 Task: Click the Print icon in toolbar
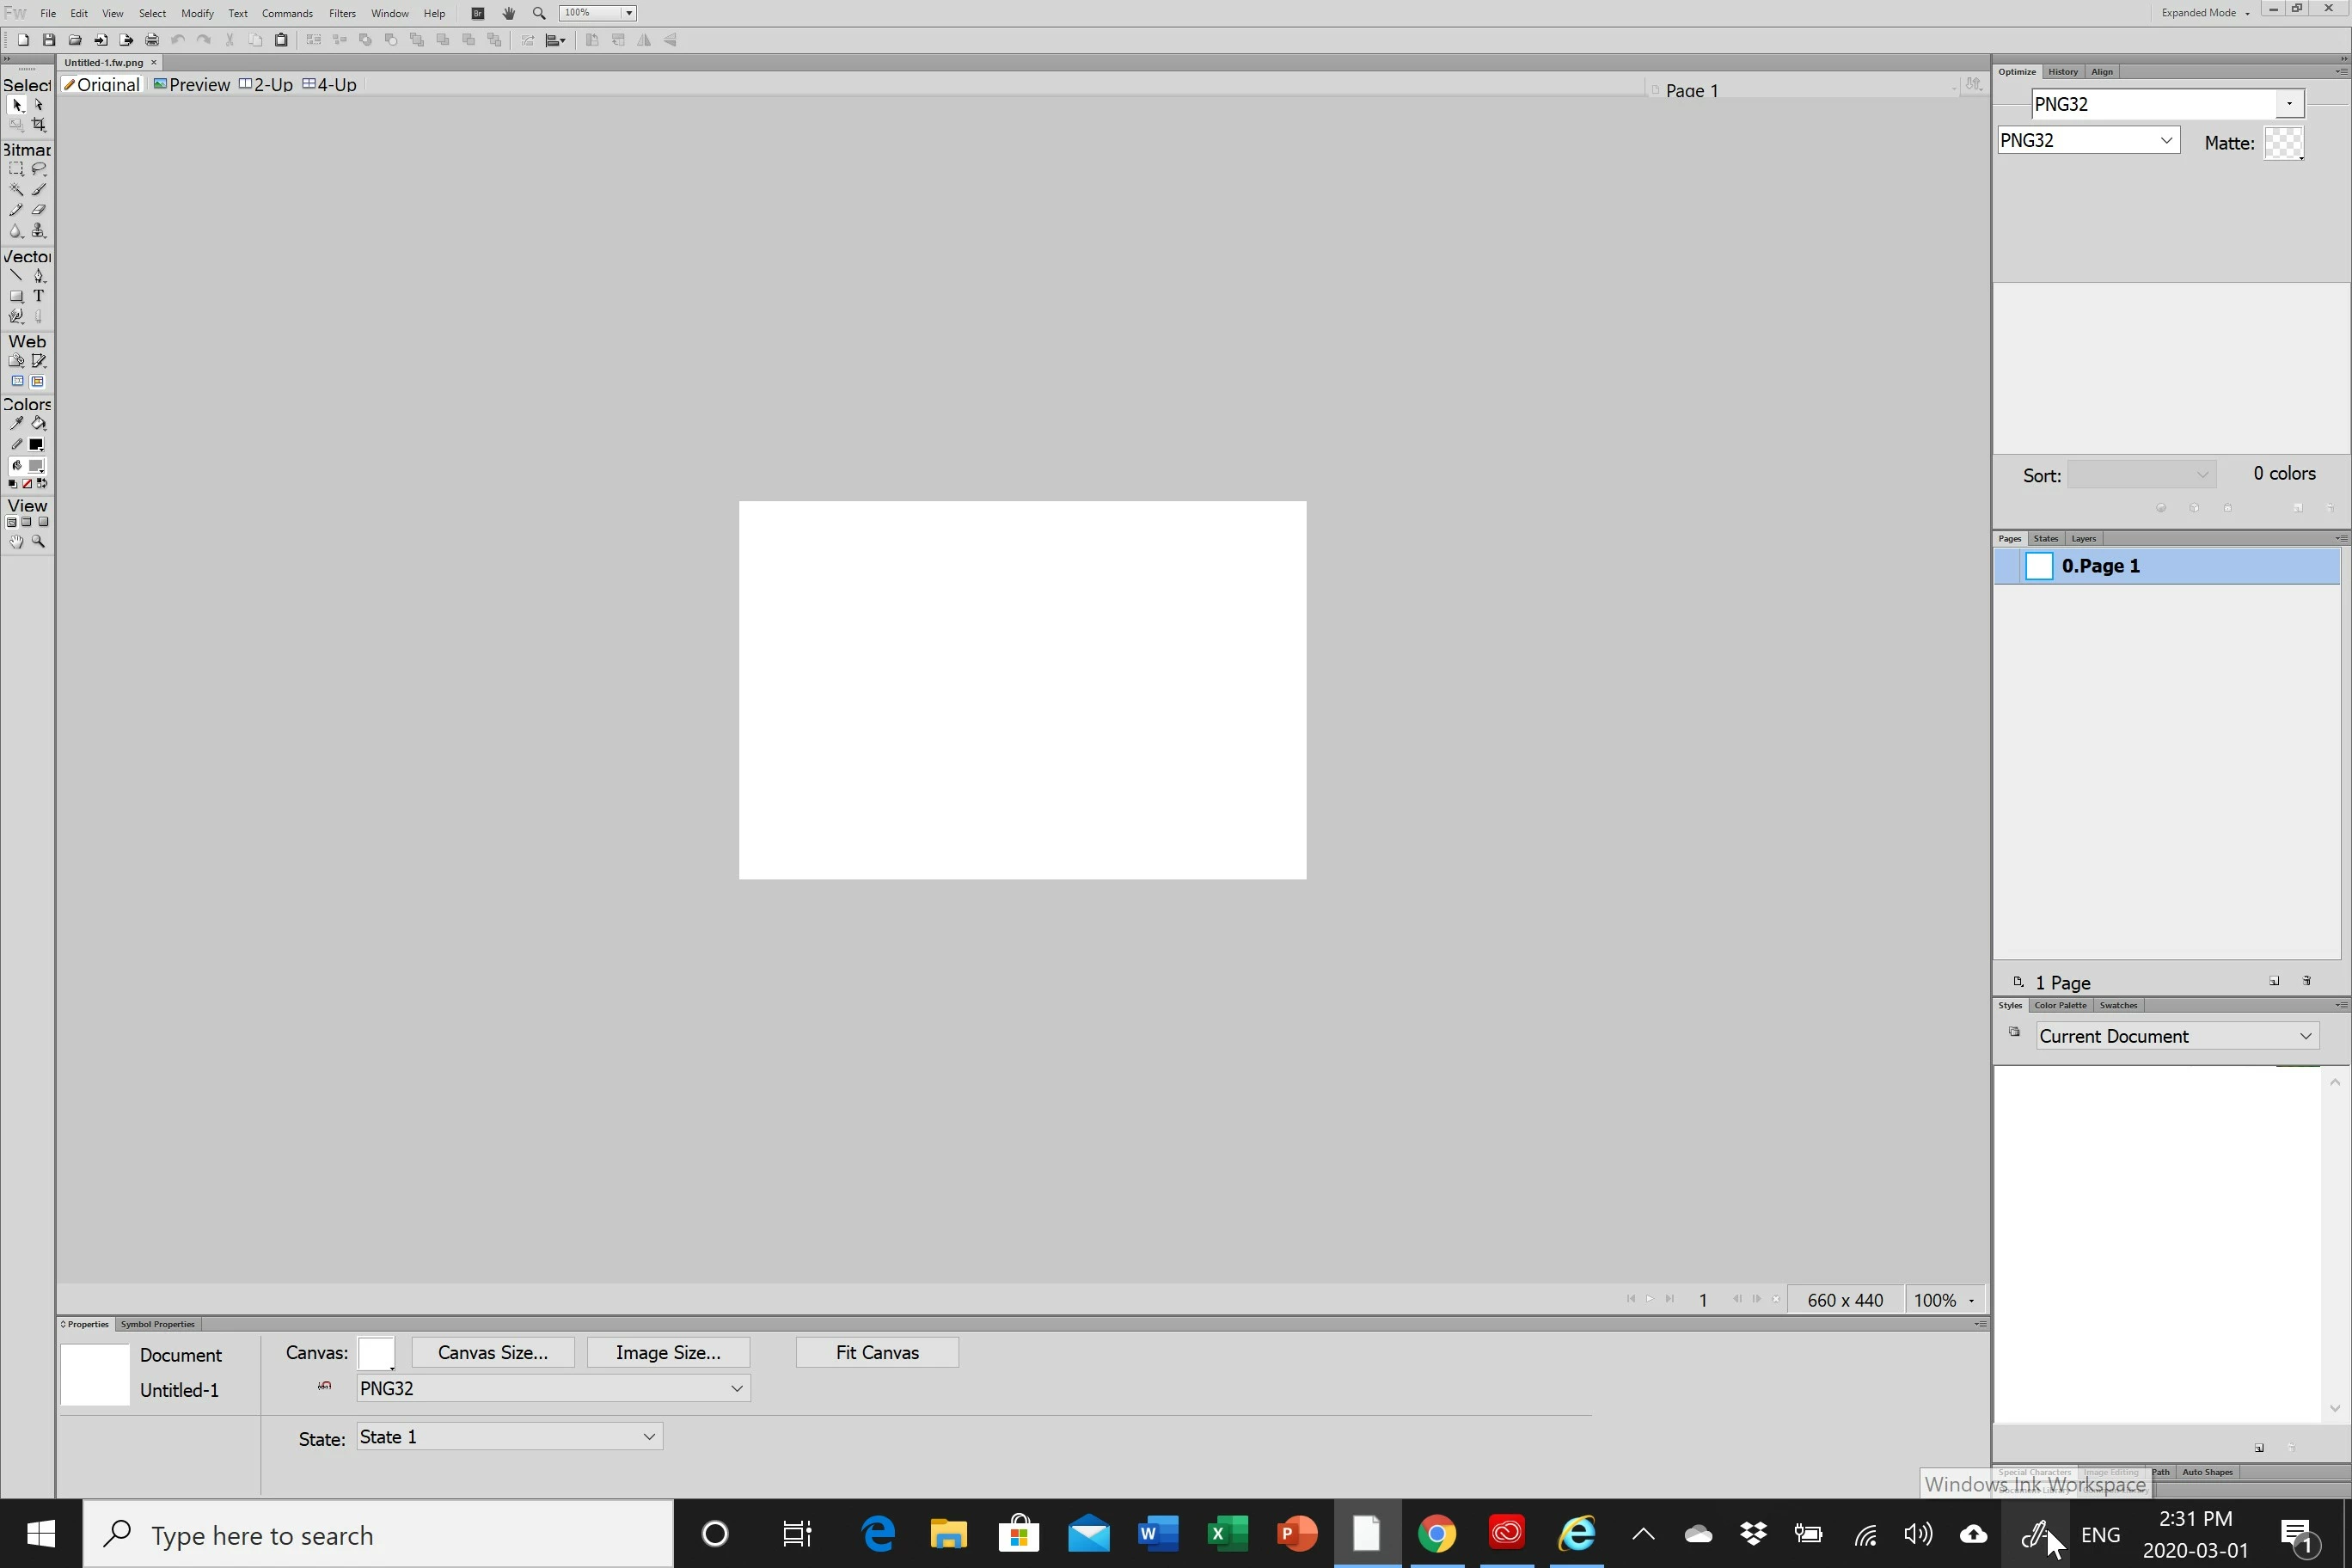click(152, 40)
